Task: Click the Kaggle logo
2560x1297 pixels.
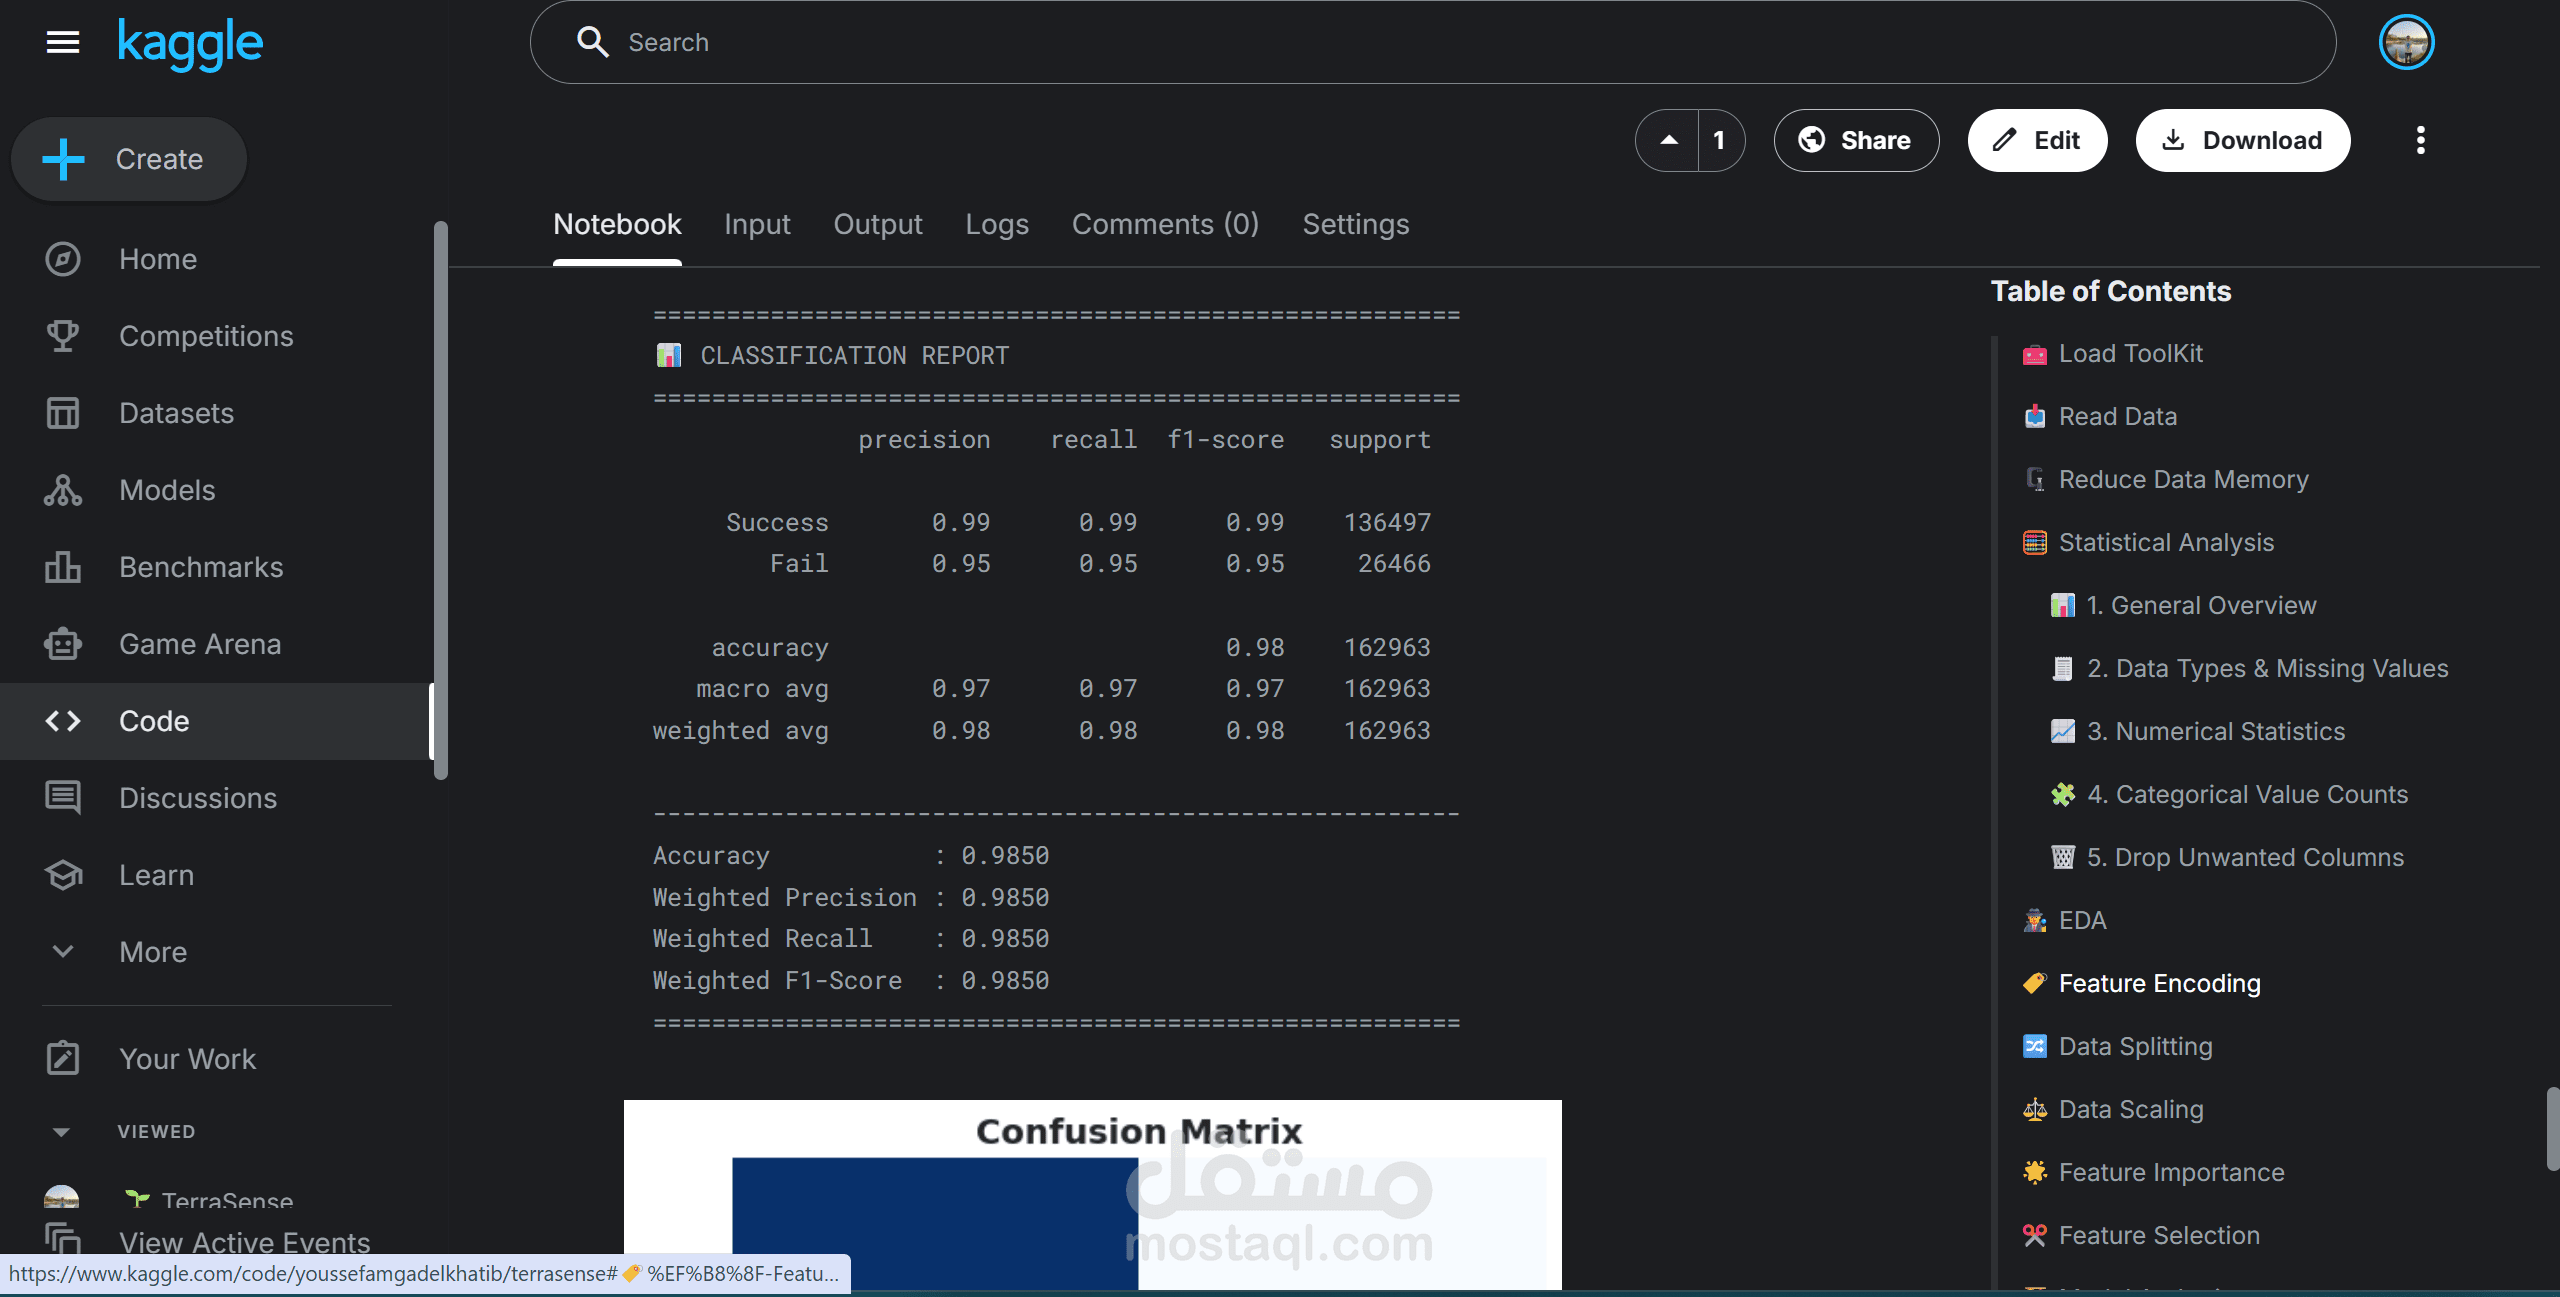Action: click(190, 44)
